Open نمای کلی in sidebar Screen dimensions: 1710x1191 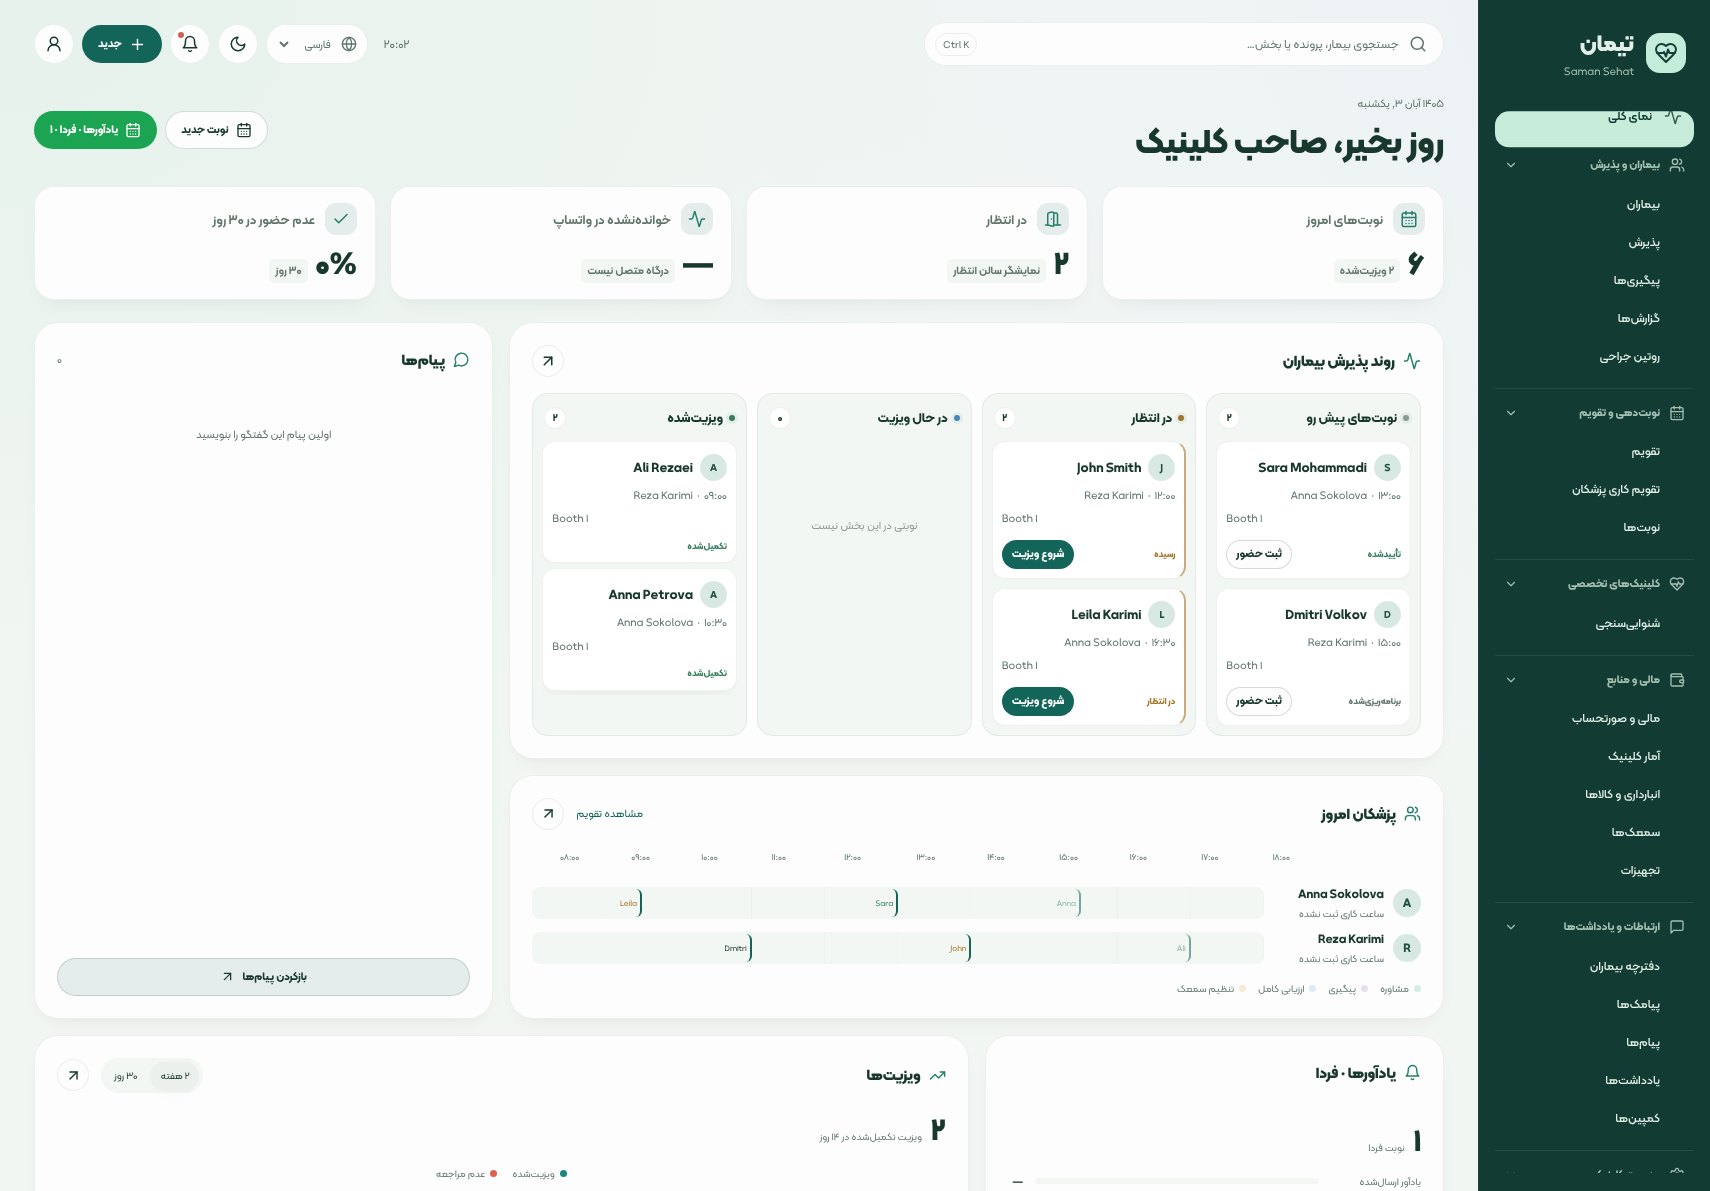1594,129
